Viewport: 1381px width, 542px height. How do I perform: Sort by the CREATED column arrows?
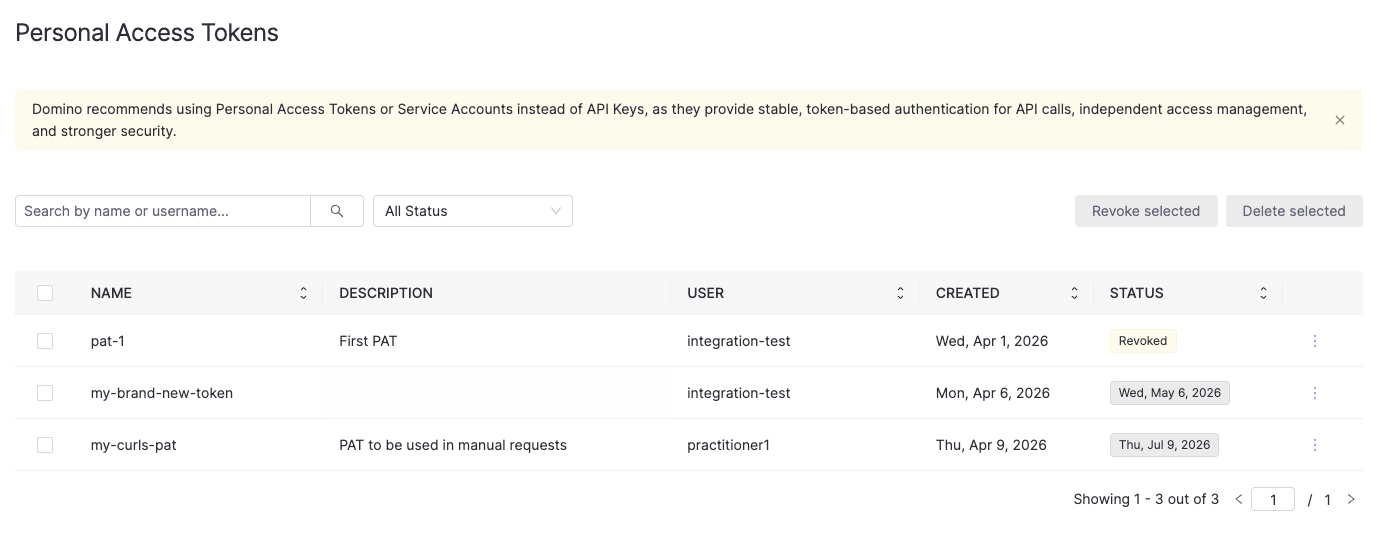(1074, 293)
